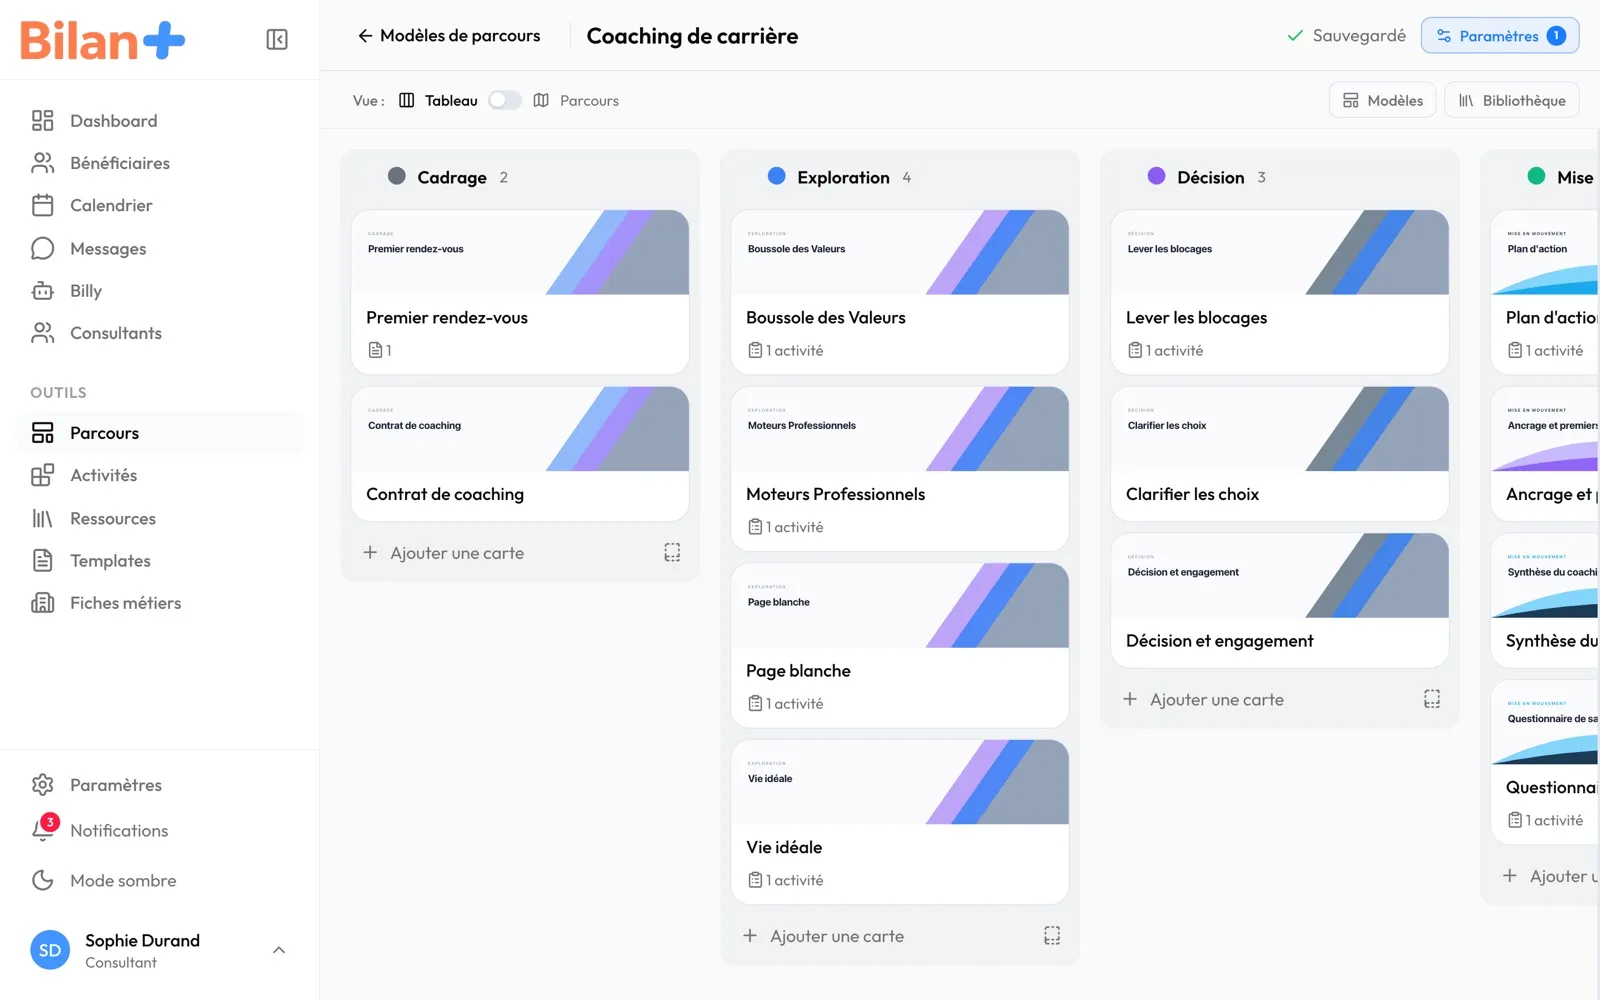This screenshot has height=1000, width=1600.
Task: Click the dashed template icon in Exploration column
Action: click(1052, 935)
